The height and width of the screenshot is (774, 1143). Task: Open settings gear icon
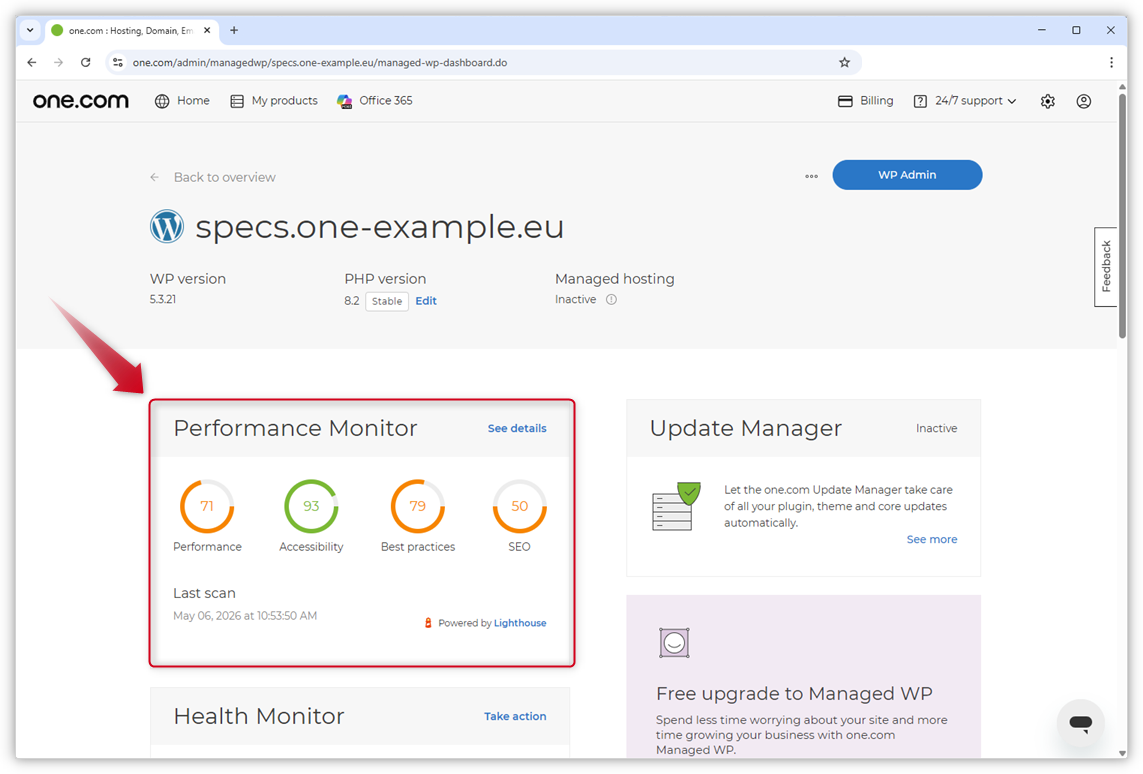1048,101
